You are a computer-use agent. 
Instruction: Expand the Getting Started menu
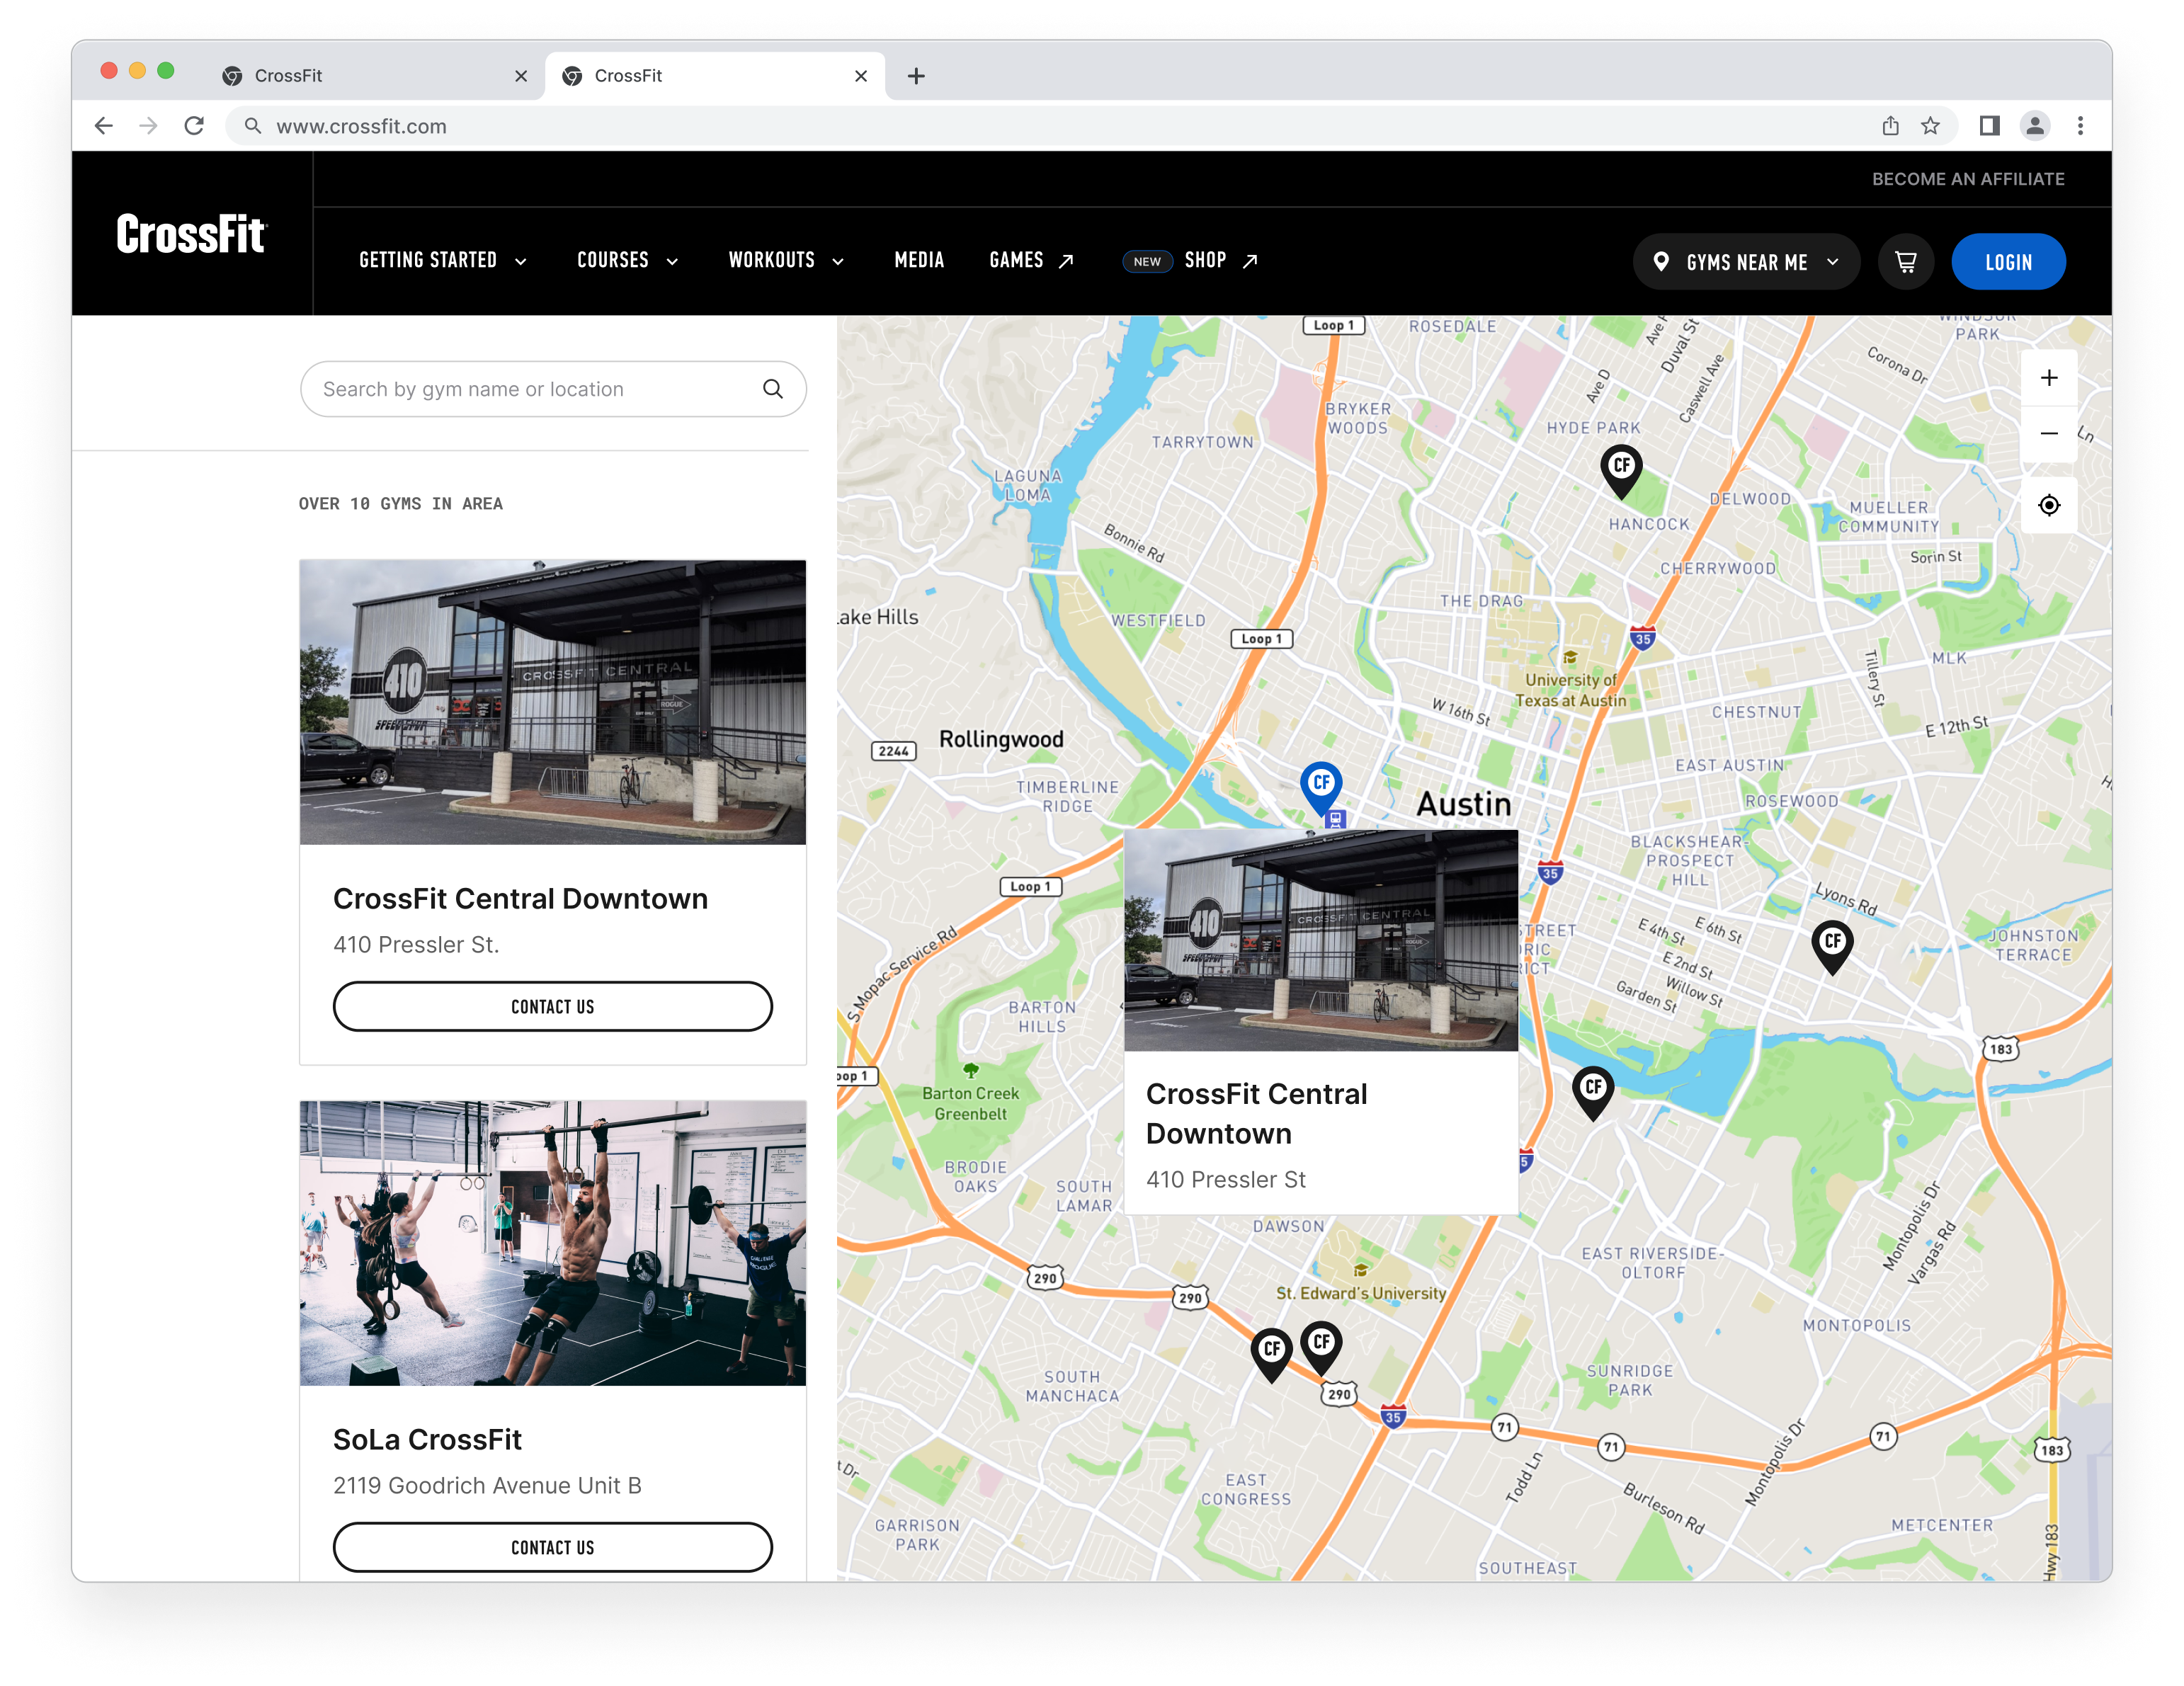[x=443, y=261]
